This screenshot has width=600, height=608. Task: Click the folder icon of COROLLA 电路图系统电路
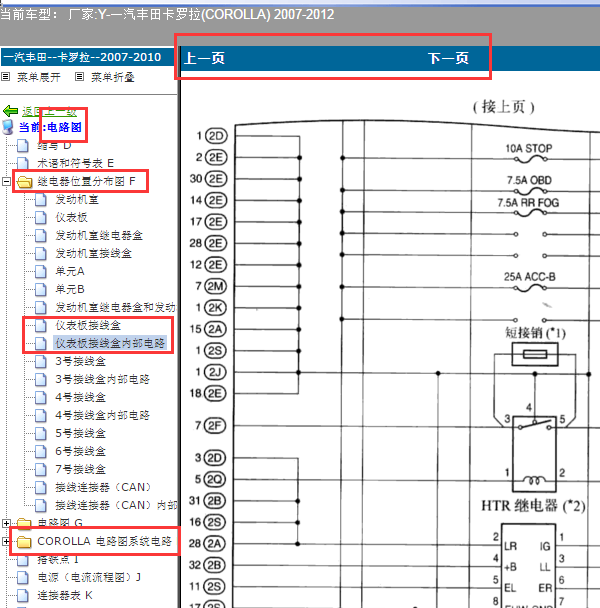pyautogui.click(x=24, y=541)
